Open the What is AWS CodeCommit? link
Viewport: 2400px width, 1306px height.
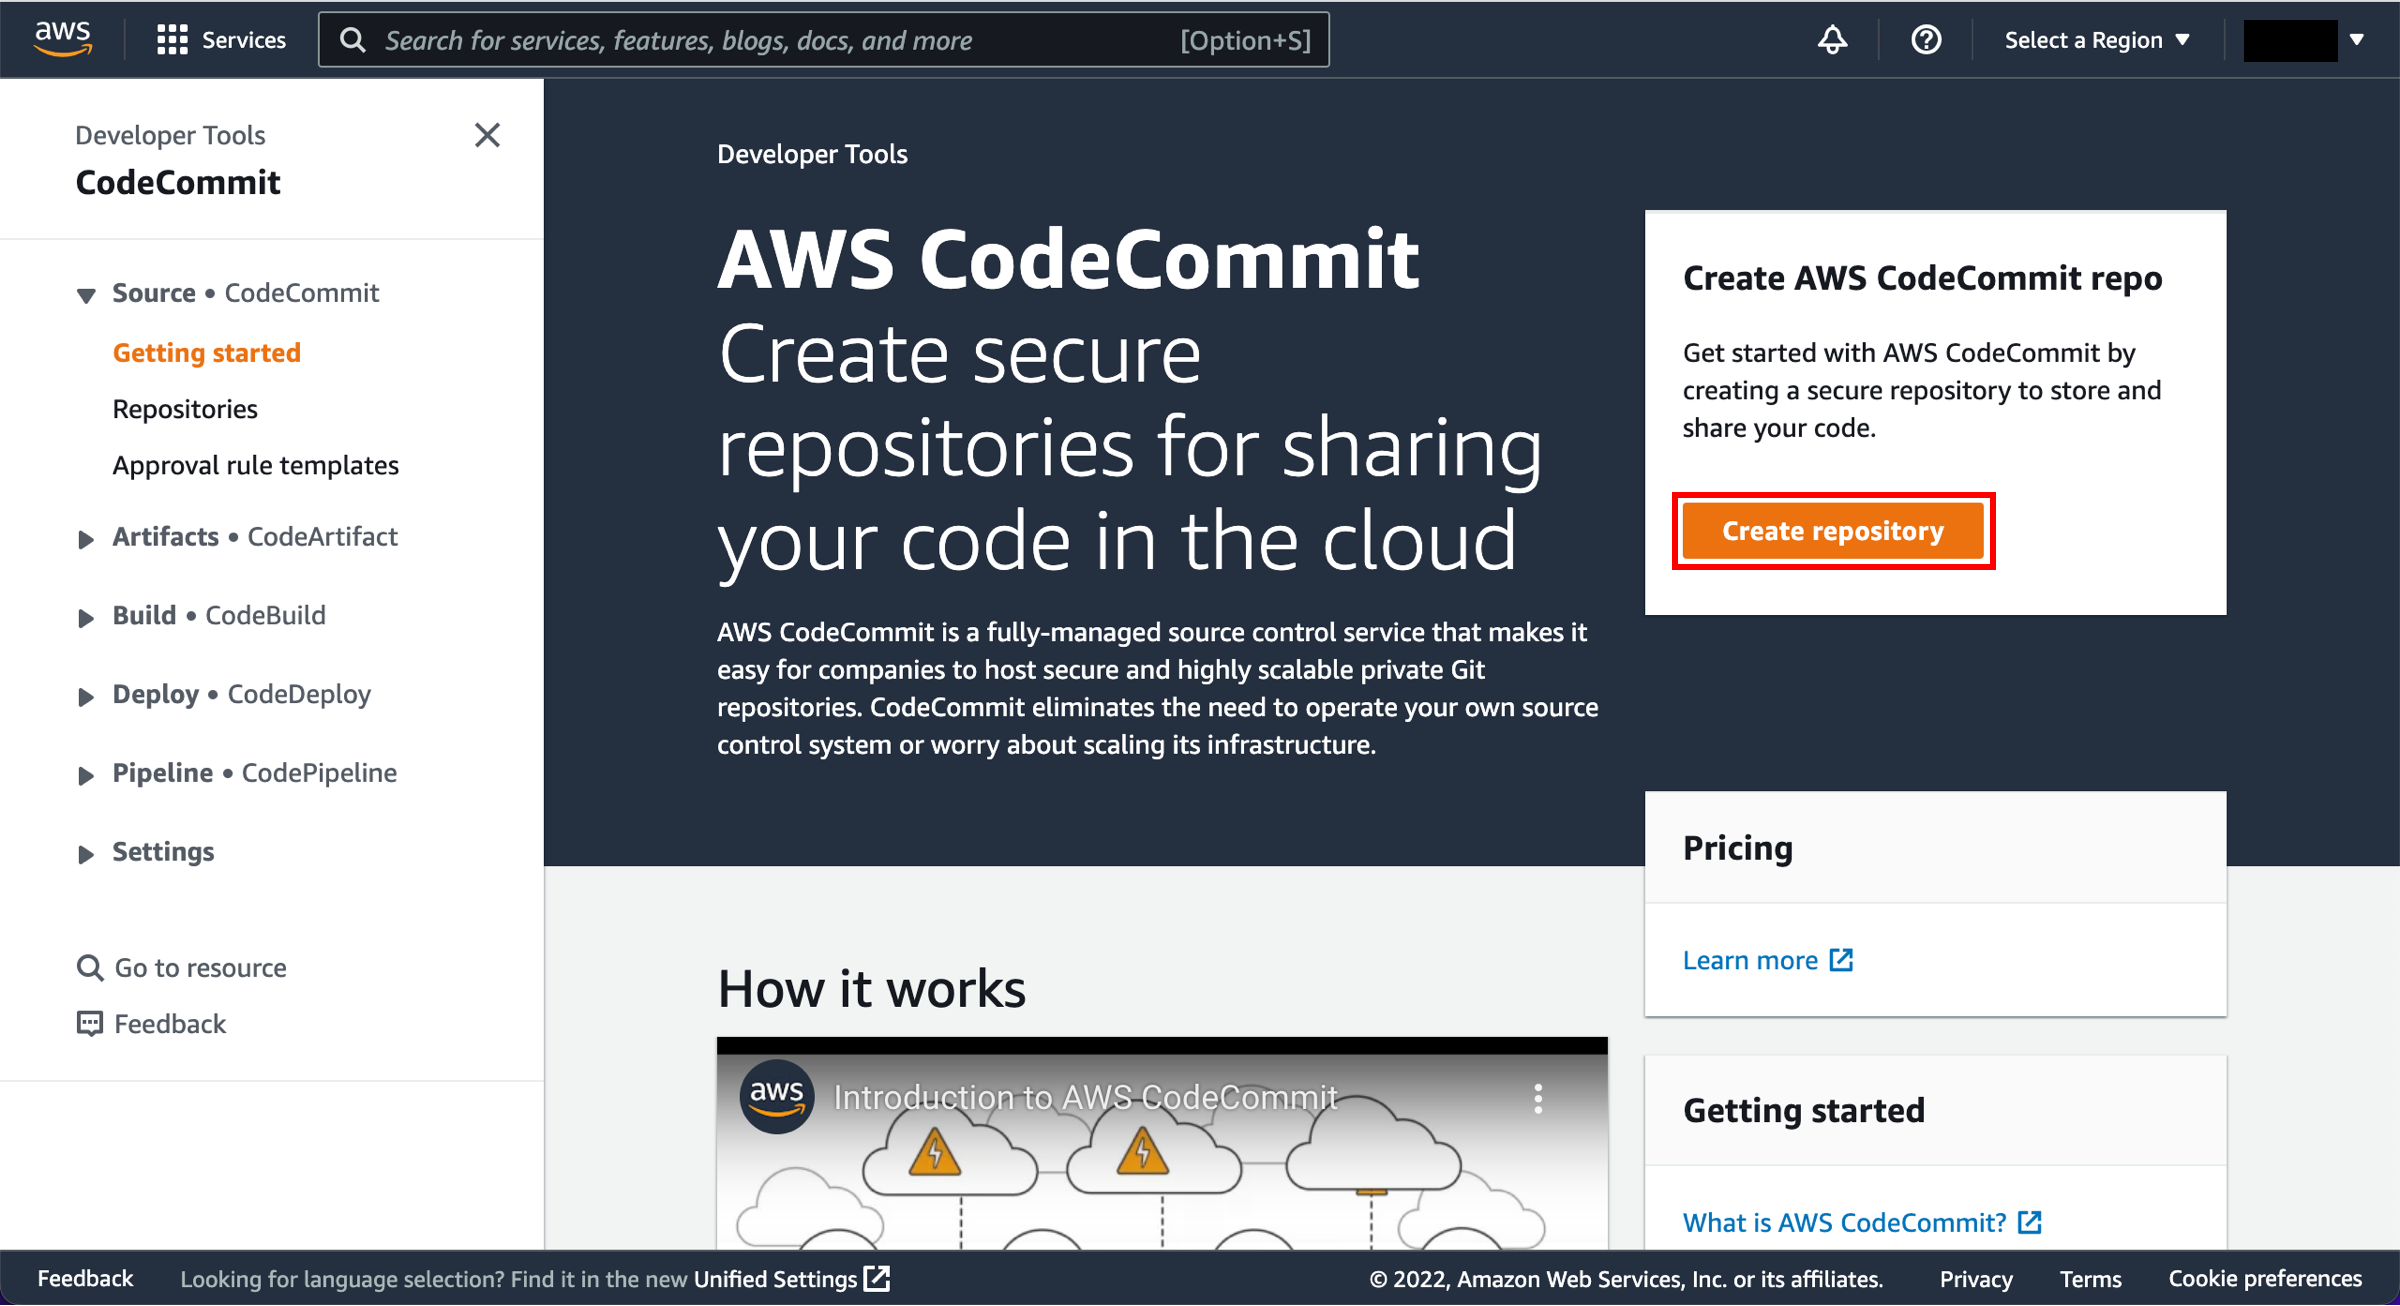pos(1844,1222)
